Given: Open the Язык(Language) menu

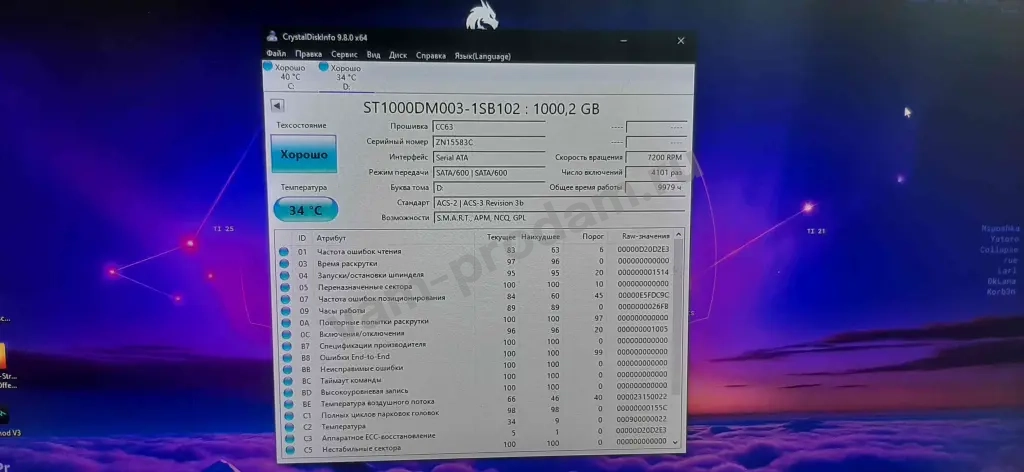Looking at the screenshot, I should [481, 55].
